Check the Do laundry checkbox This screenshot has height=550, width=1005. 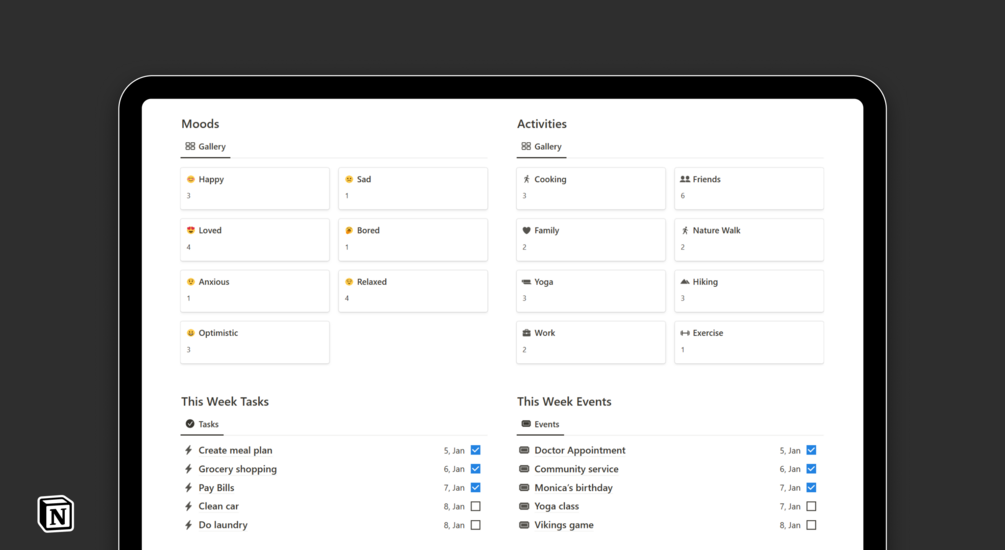point(476,524)
